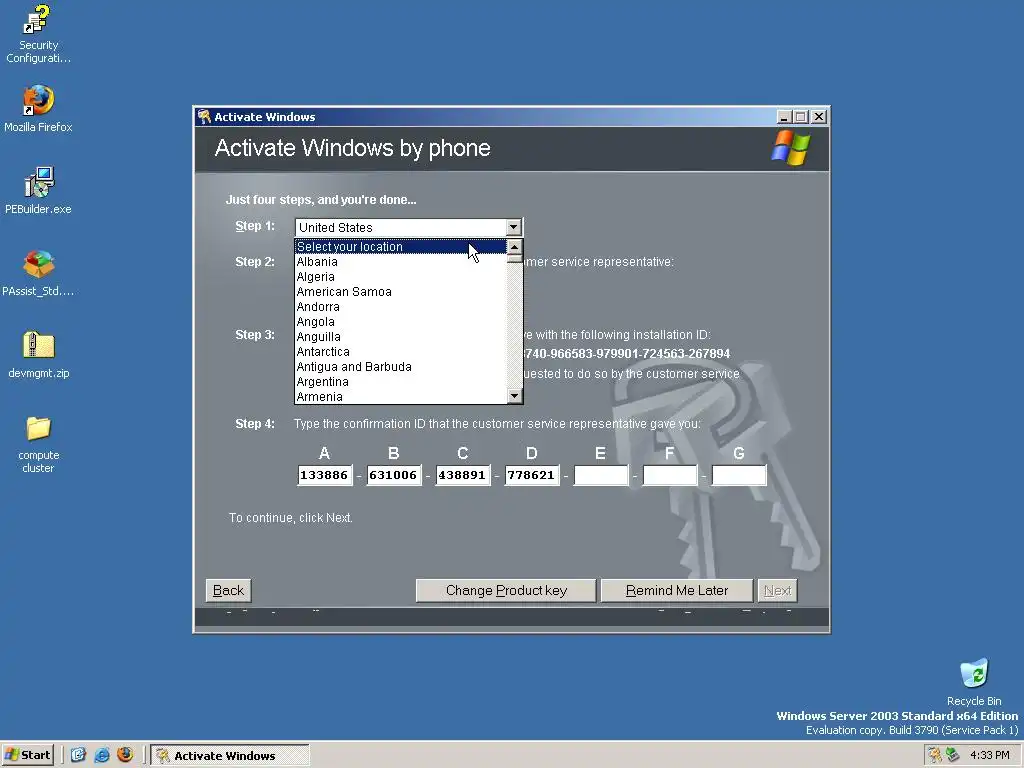Open the Security Configuration desktop shortcut
Image resolution: width=1024 pixels, height=768 pixels.
pyautogui.click(x=38, y=34)
